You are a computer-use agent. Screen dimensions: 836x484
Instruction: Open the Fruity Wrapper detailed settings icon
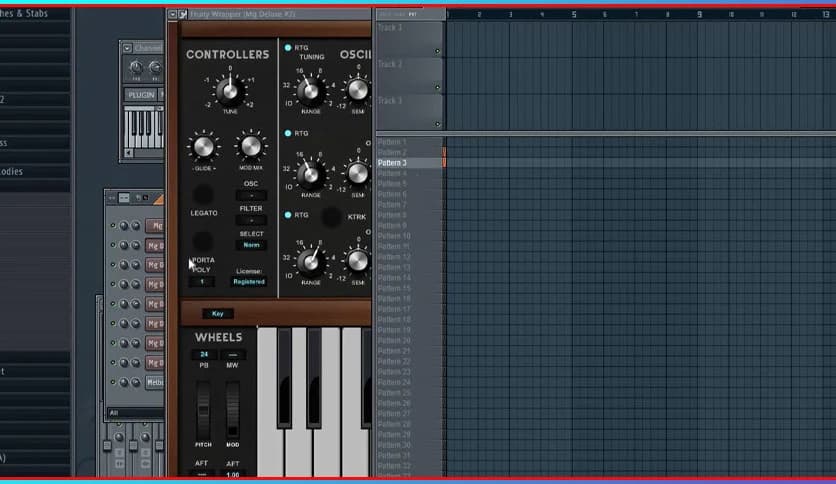point(183,14)
